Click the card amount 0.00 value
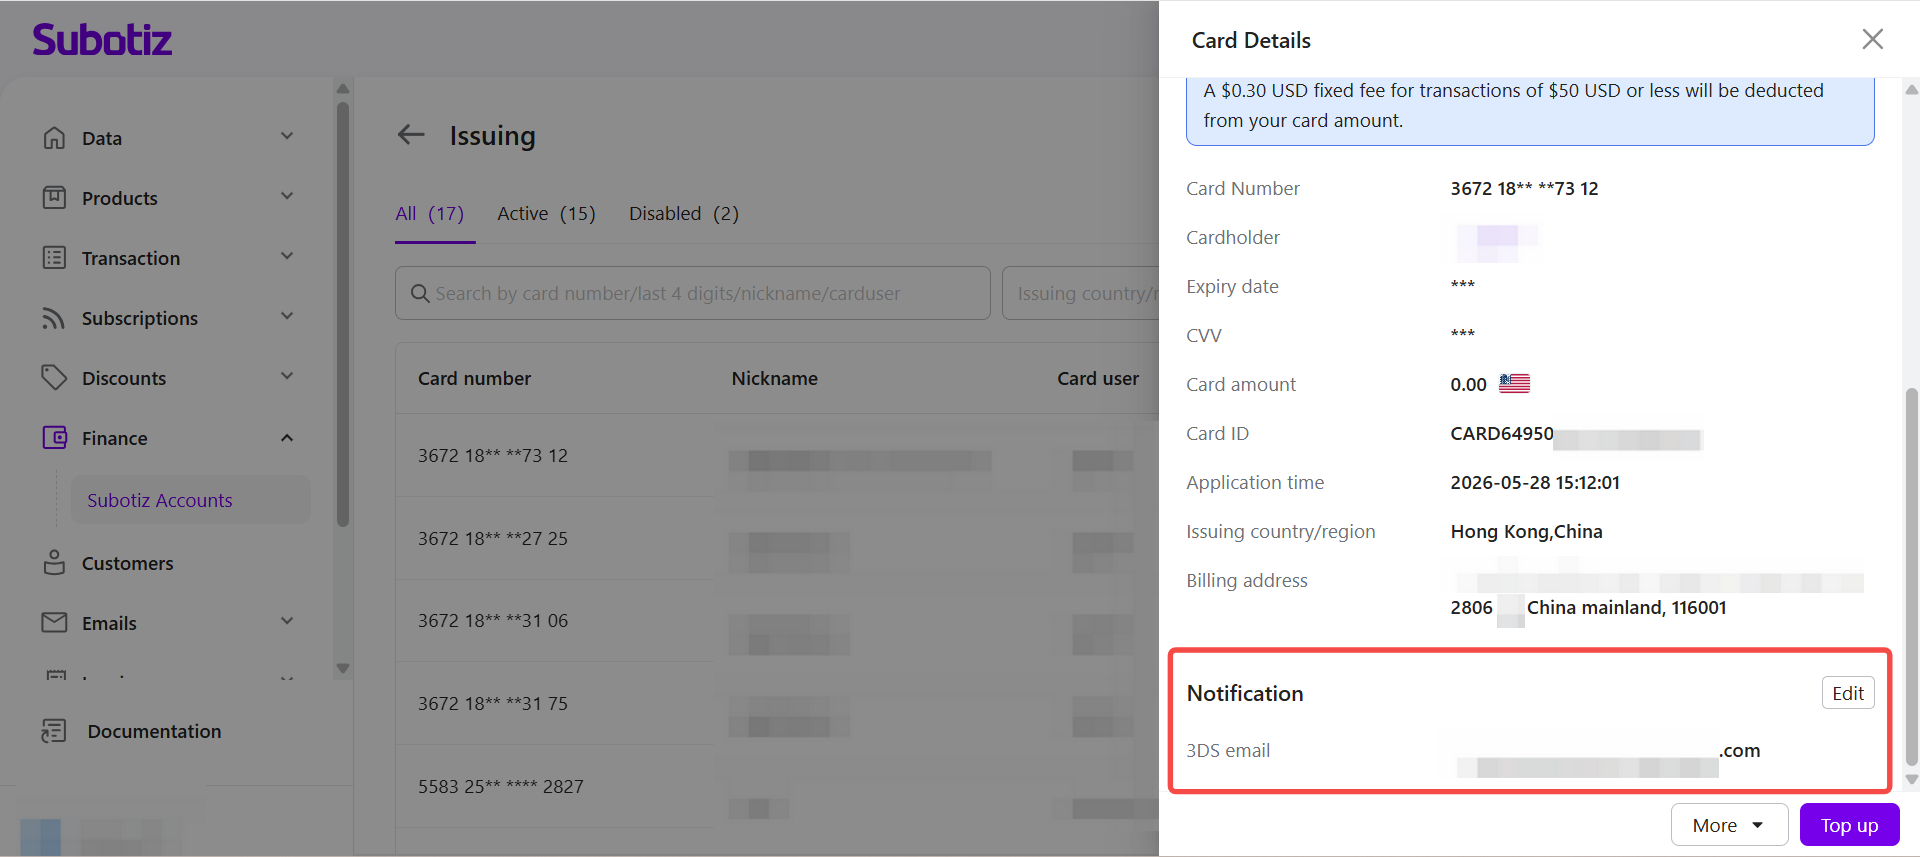The height and width of the screenshot is (857, 1920). (1468, 384)
